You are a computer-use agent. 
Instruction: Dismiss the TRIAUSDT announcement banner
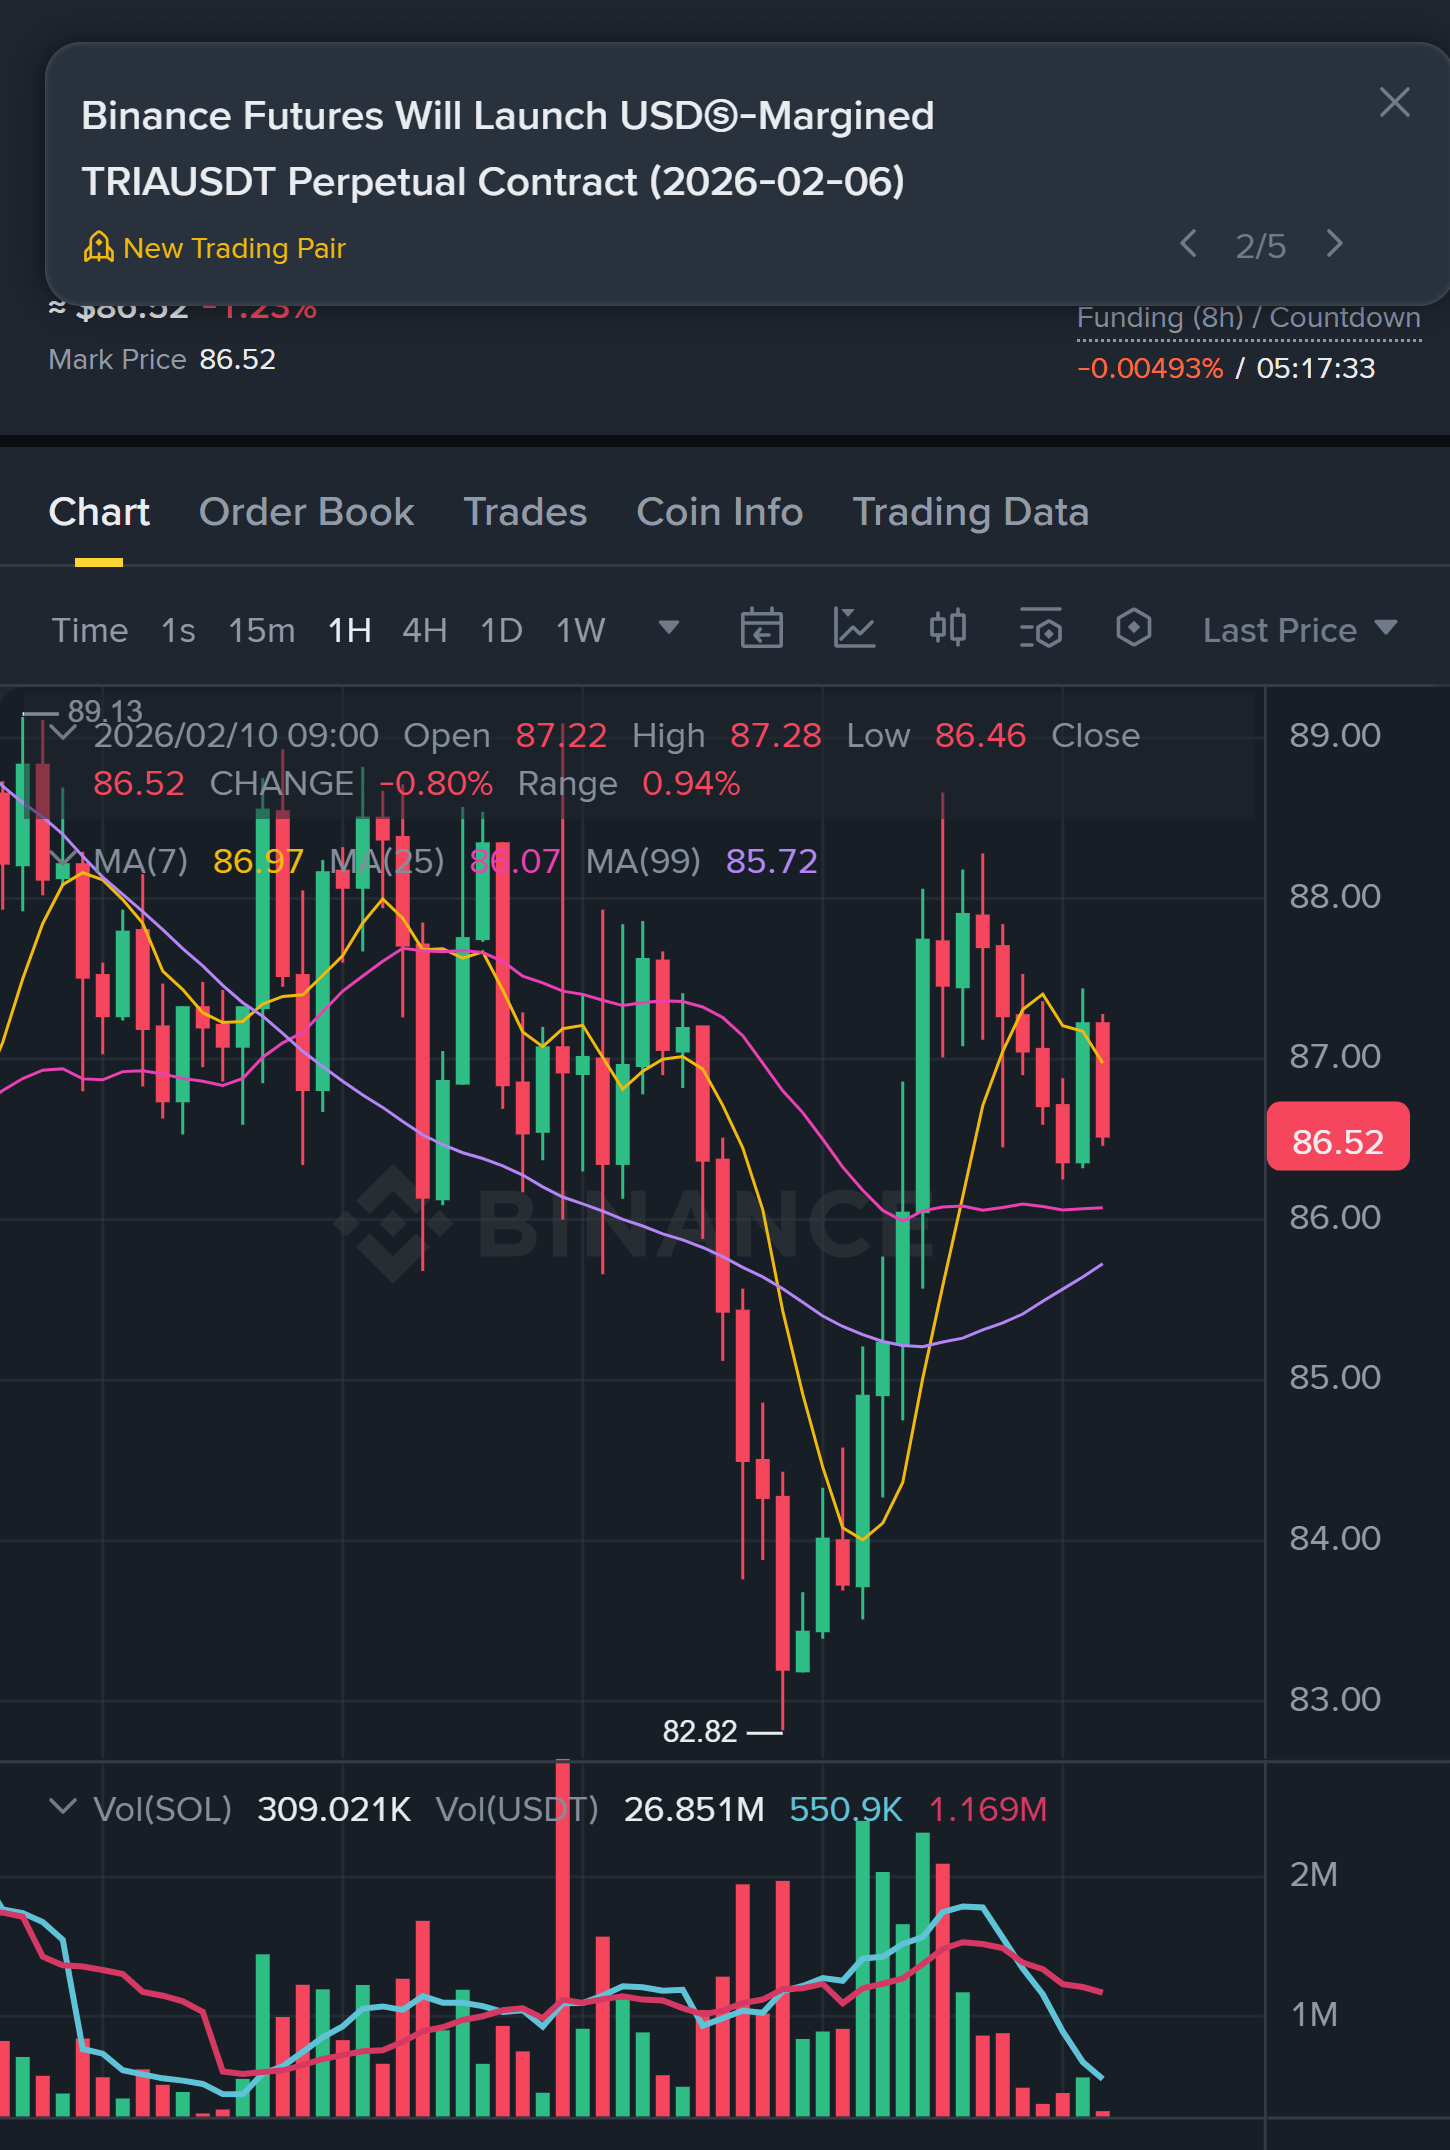[1394, 102]
